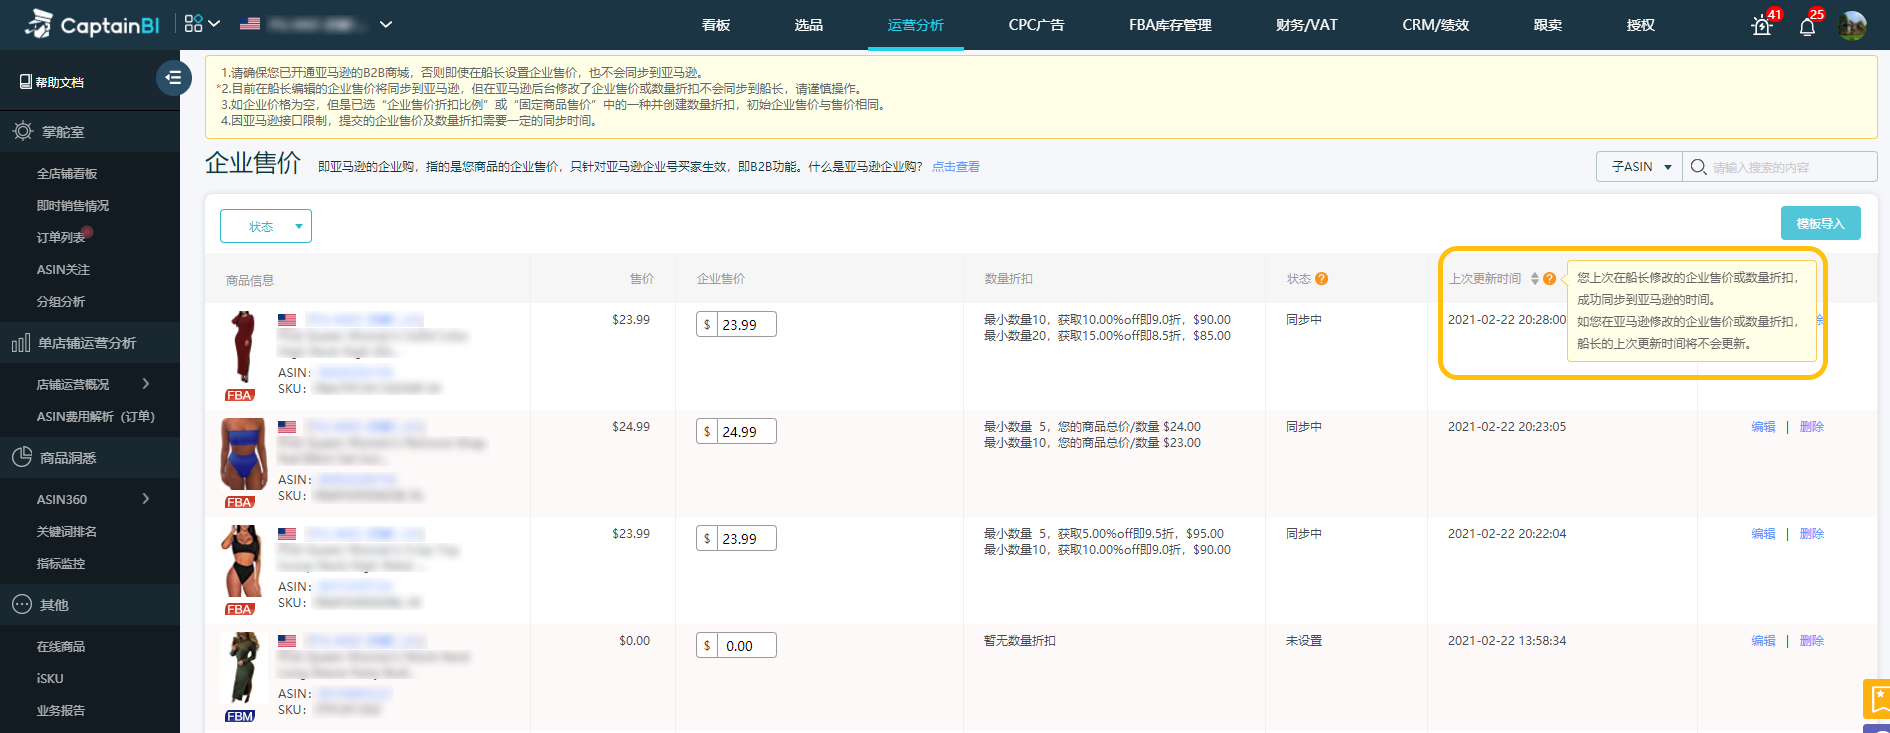Open the 选品 menu
This screenshot has height=733, width=1890.
tap(808, 25)
